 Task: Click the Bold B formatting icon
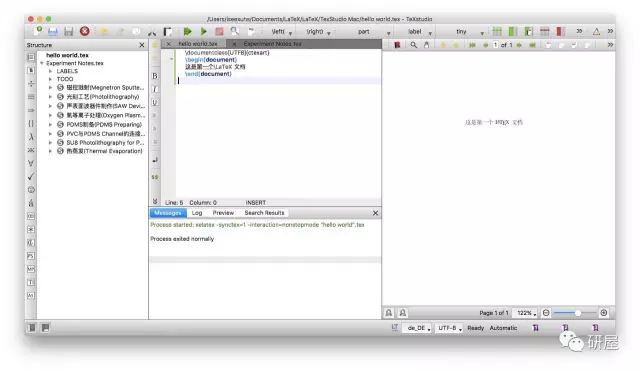pos(155,76)
